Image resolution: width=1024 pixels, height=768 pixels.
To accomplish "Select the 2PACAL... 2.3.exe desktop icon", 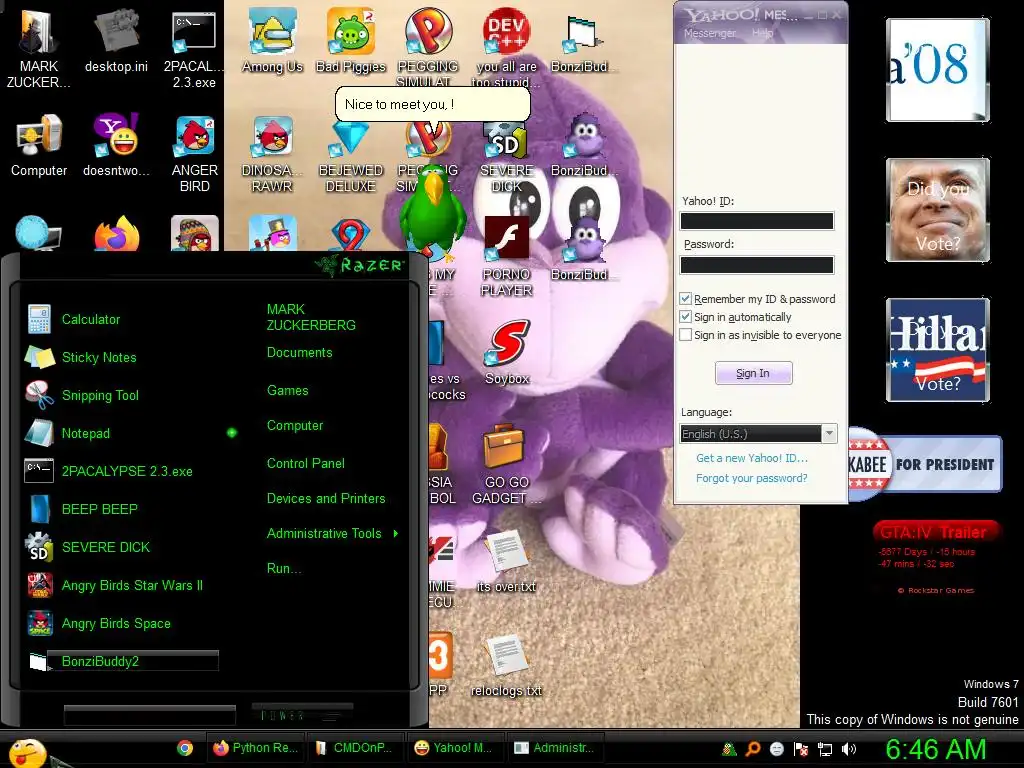I will pyautogui.click(x=194, y=49).
